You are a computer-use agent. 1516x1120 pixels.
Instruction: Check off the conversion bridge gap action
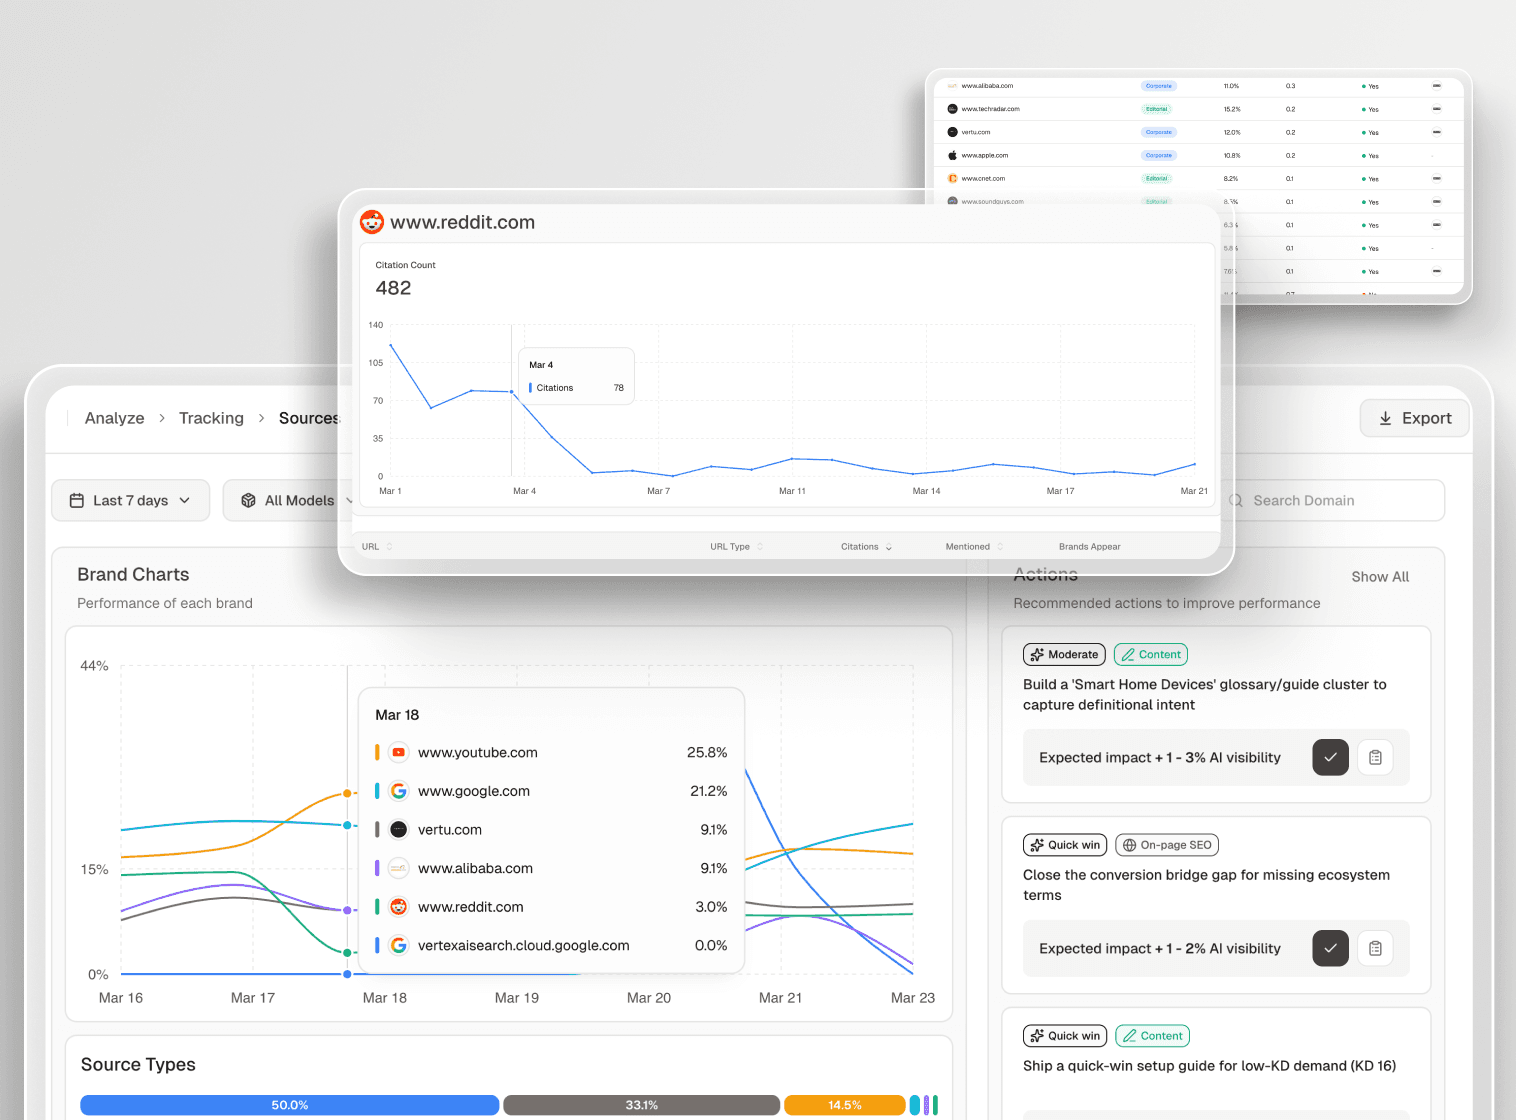tap(1330, 948)
